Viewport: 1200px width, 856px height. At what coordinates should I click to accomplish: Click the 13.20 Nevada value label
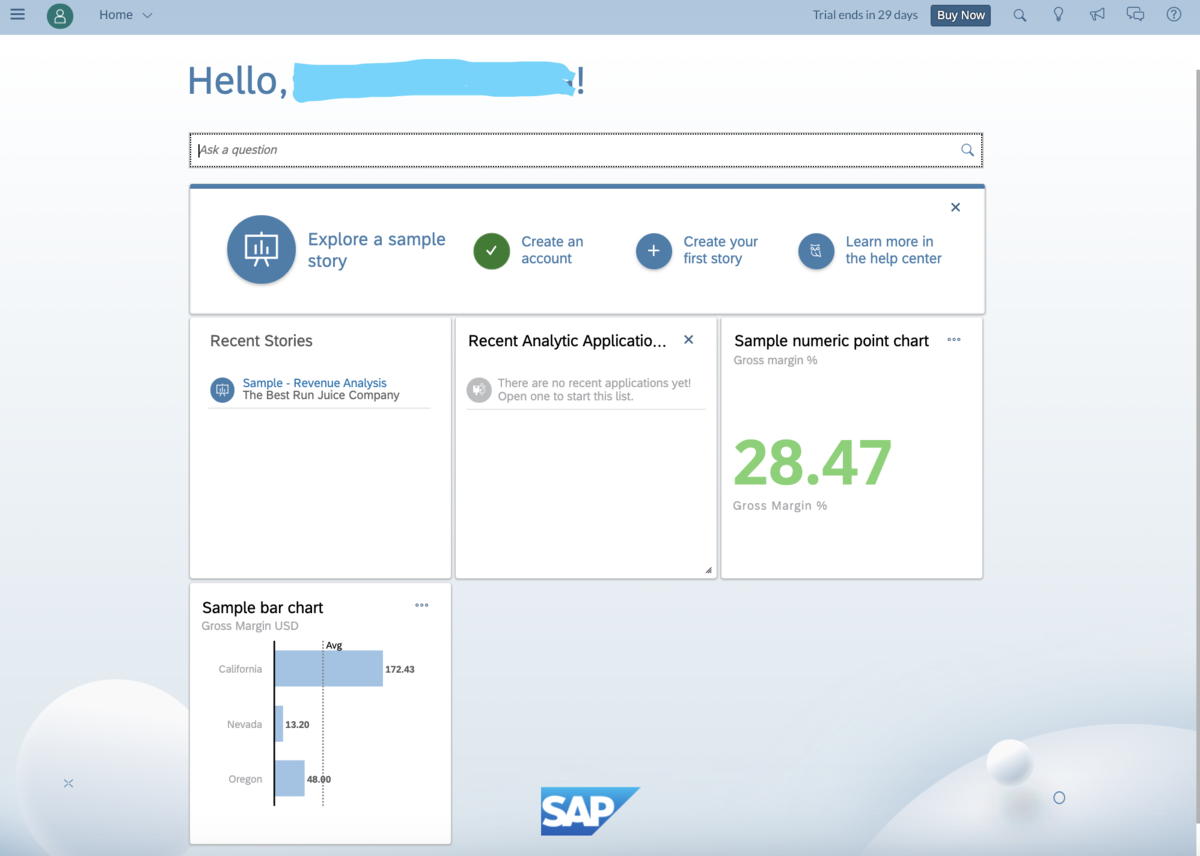pos(297,724)
